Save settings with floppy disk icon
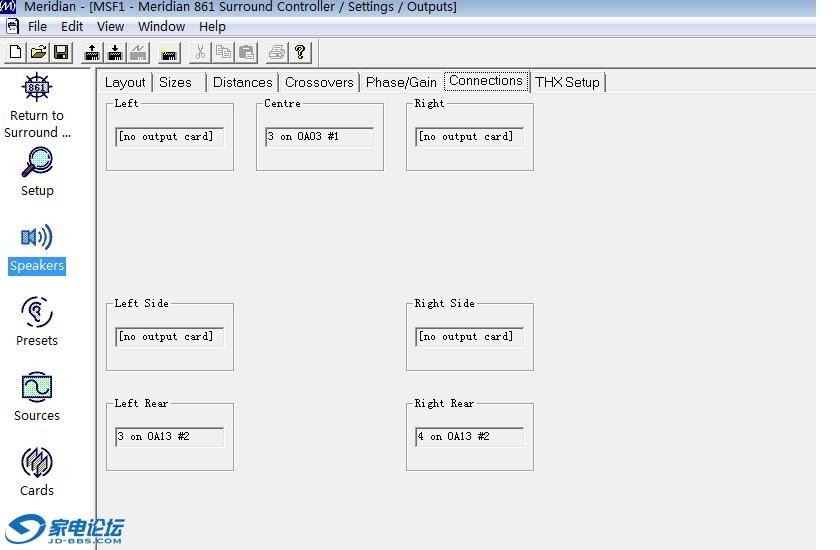Screen dimensions: 840x550 click(61, 52)
